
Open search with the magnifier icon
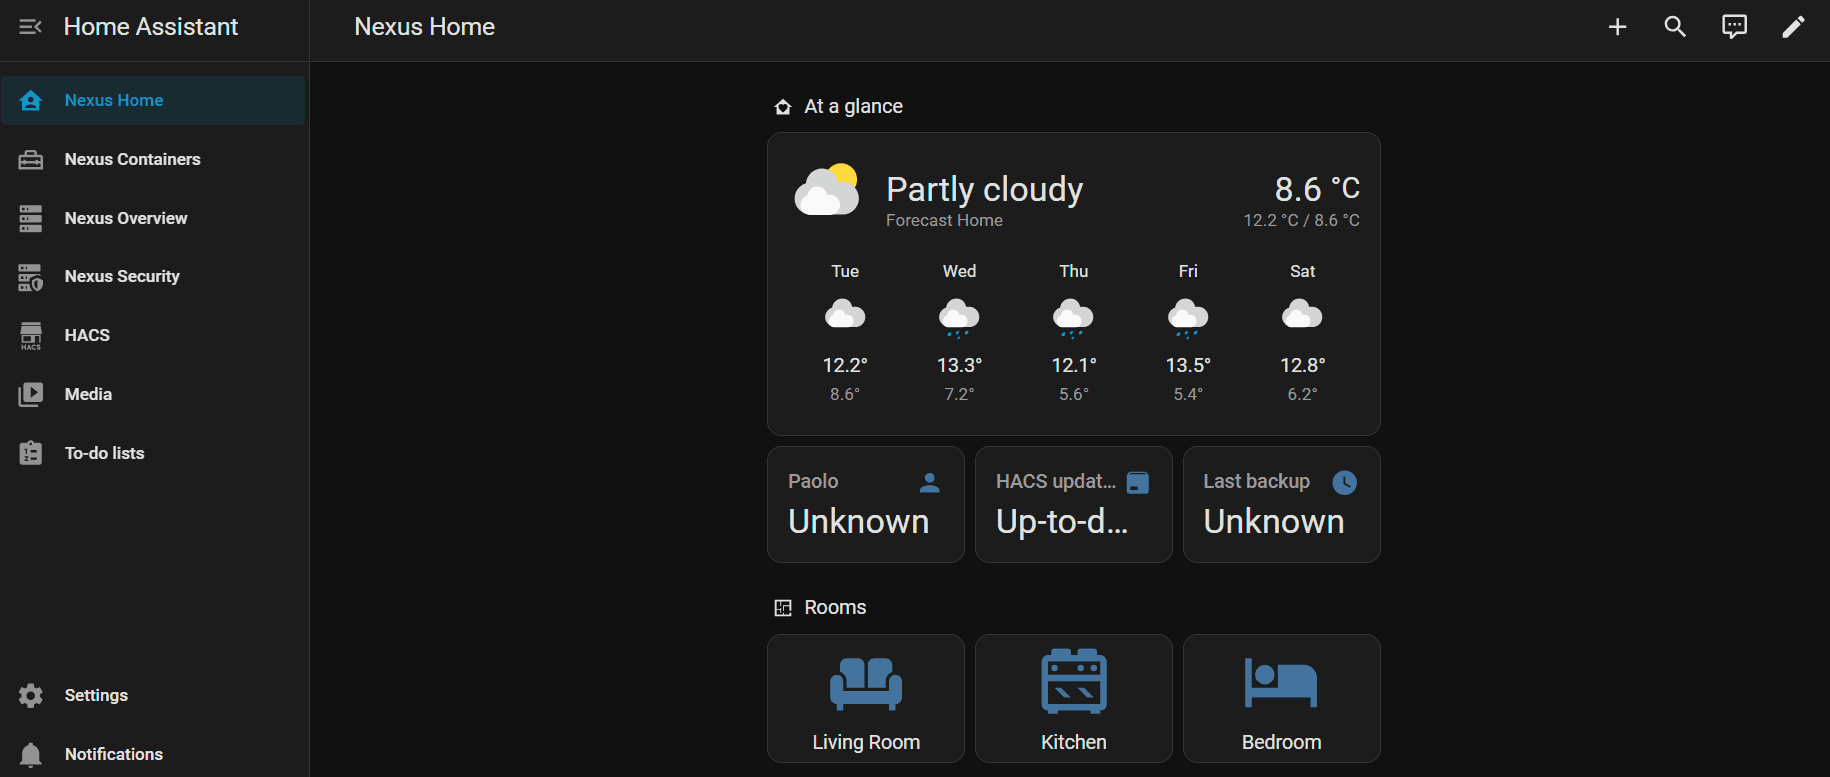coord(1675,27)
